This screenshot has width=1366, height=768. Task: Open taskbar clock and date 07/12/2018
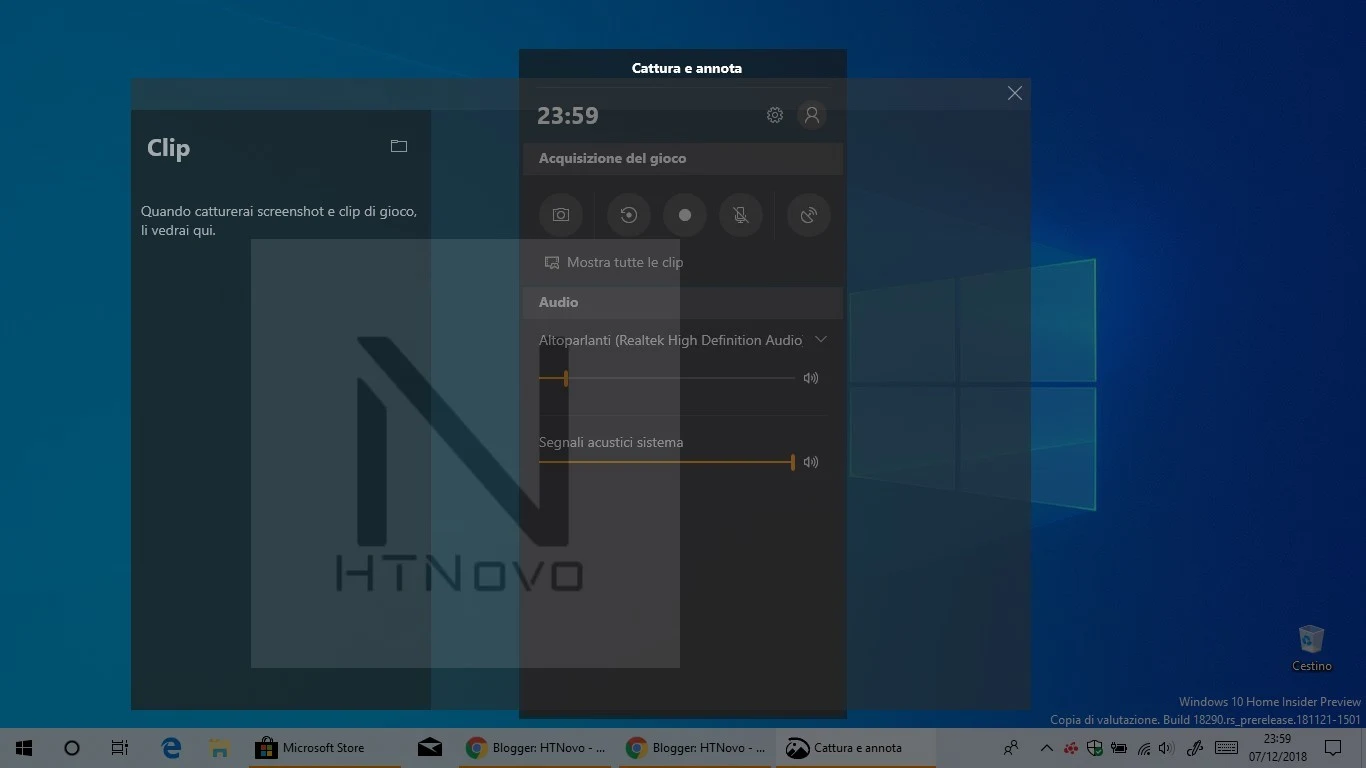pos(1278,748)
